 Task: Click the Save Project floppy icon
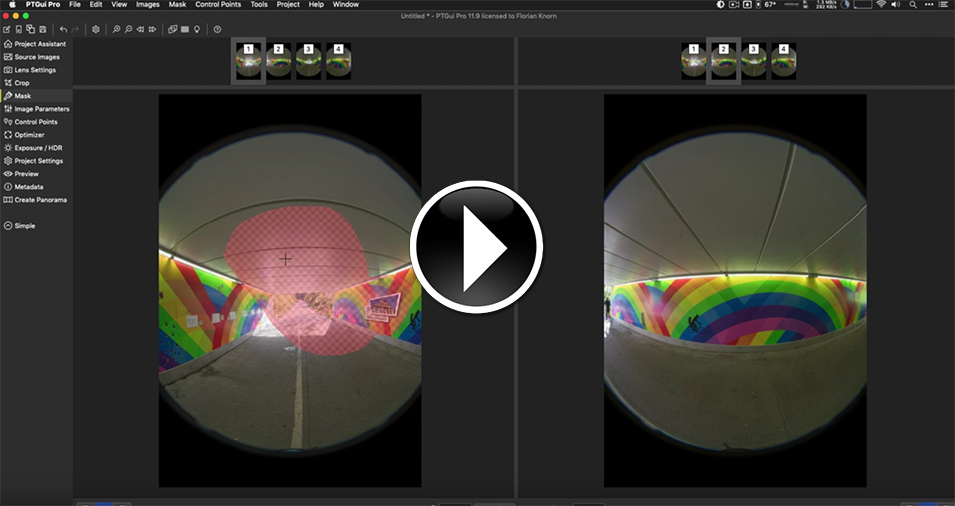43,29
